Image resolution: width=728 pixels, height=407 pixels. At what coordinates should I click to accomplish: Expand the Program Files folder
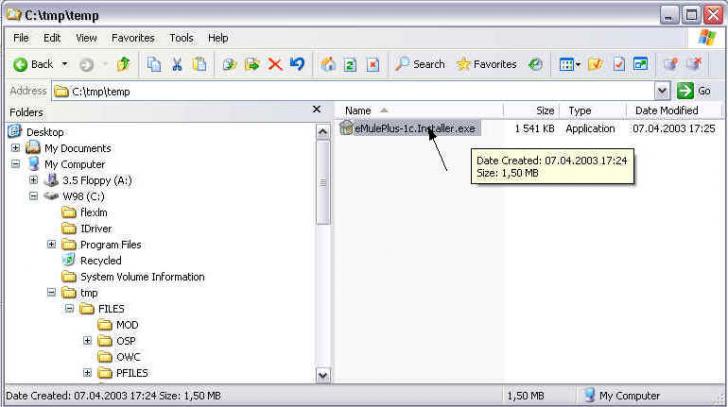pyautogui.click(x=52, y=244)
